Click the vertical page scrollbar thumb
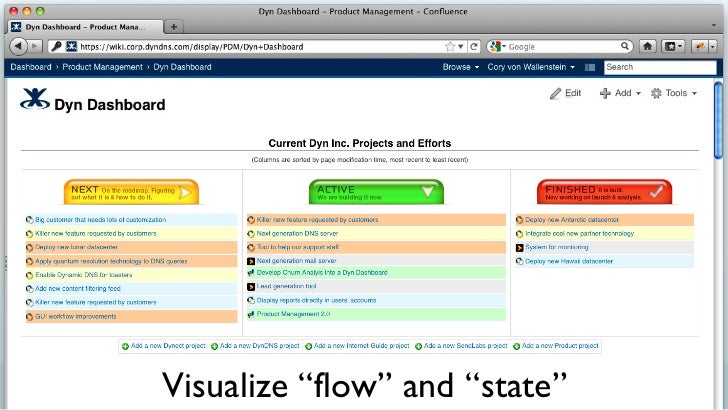 (x=718, y=120)
